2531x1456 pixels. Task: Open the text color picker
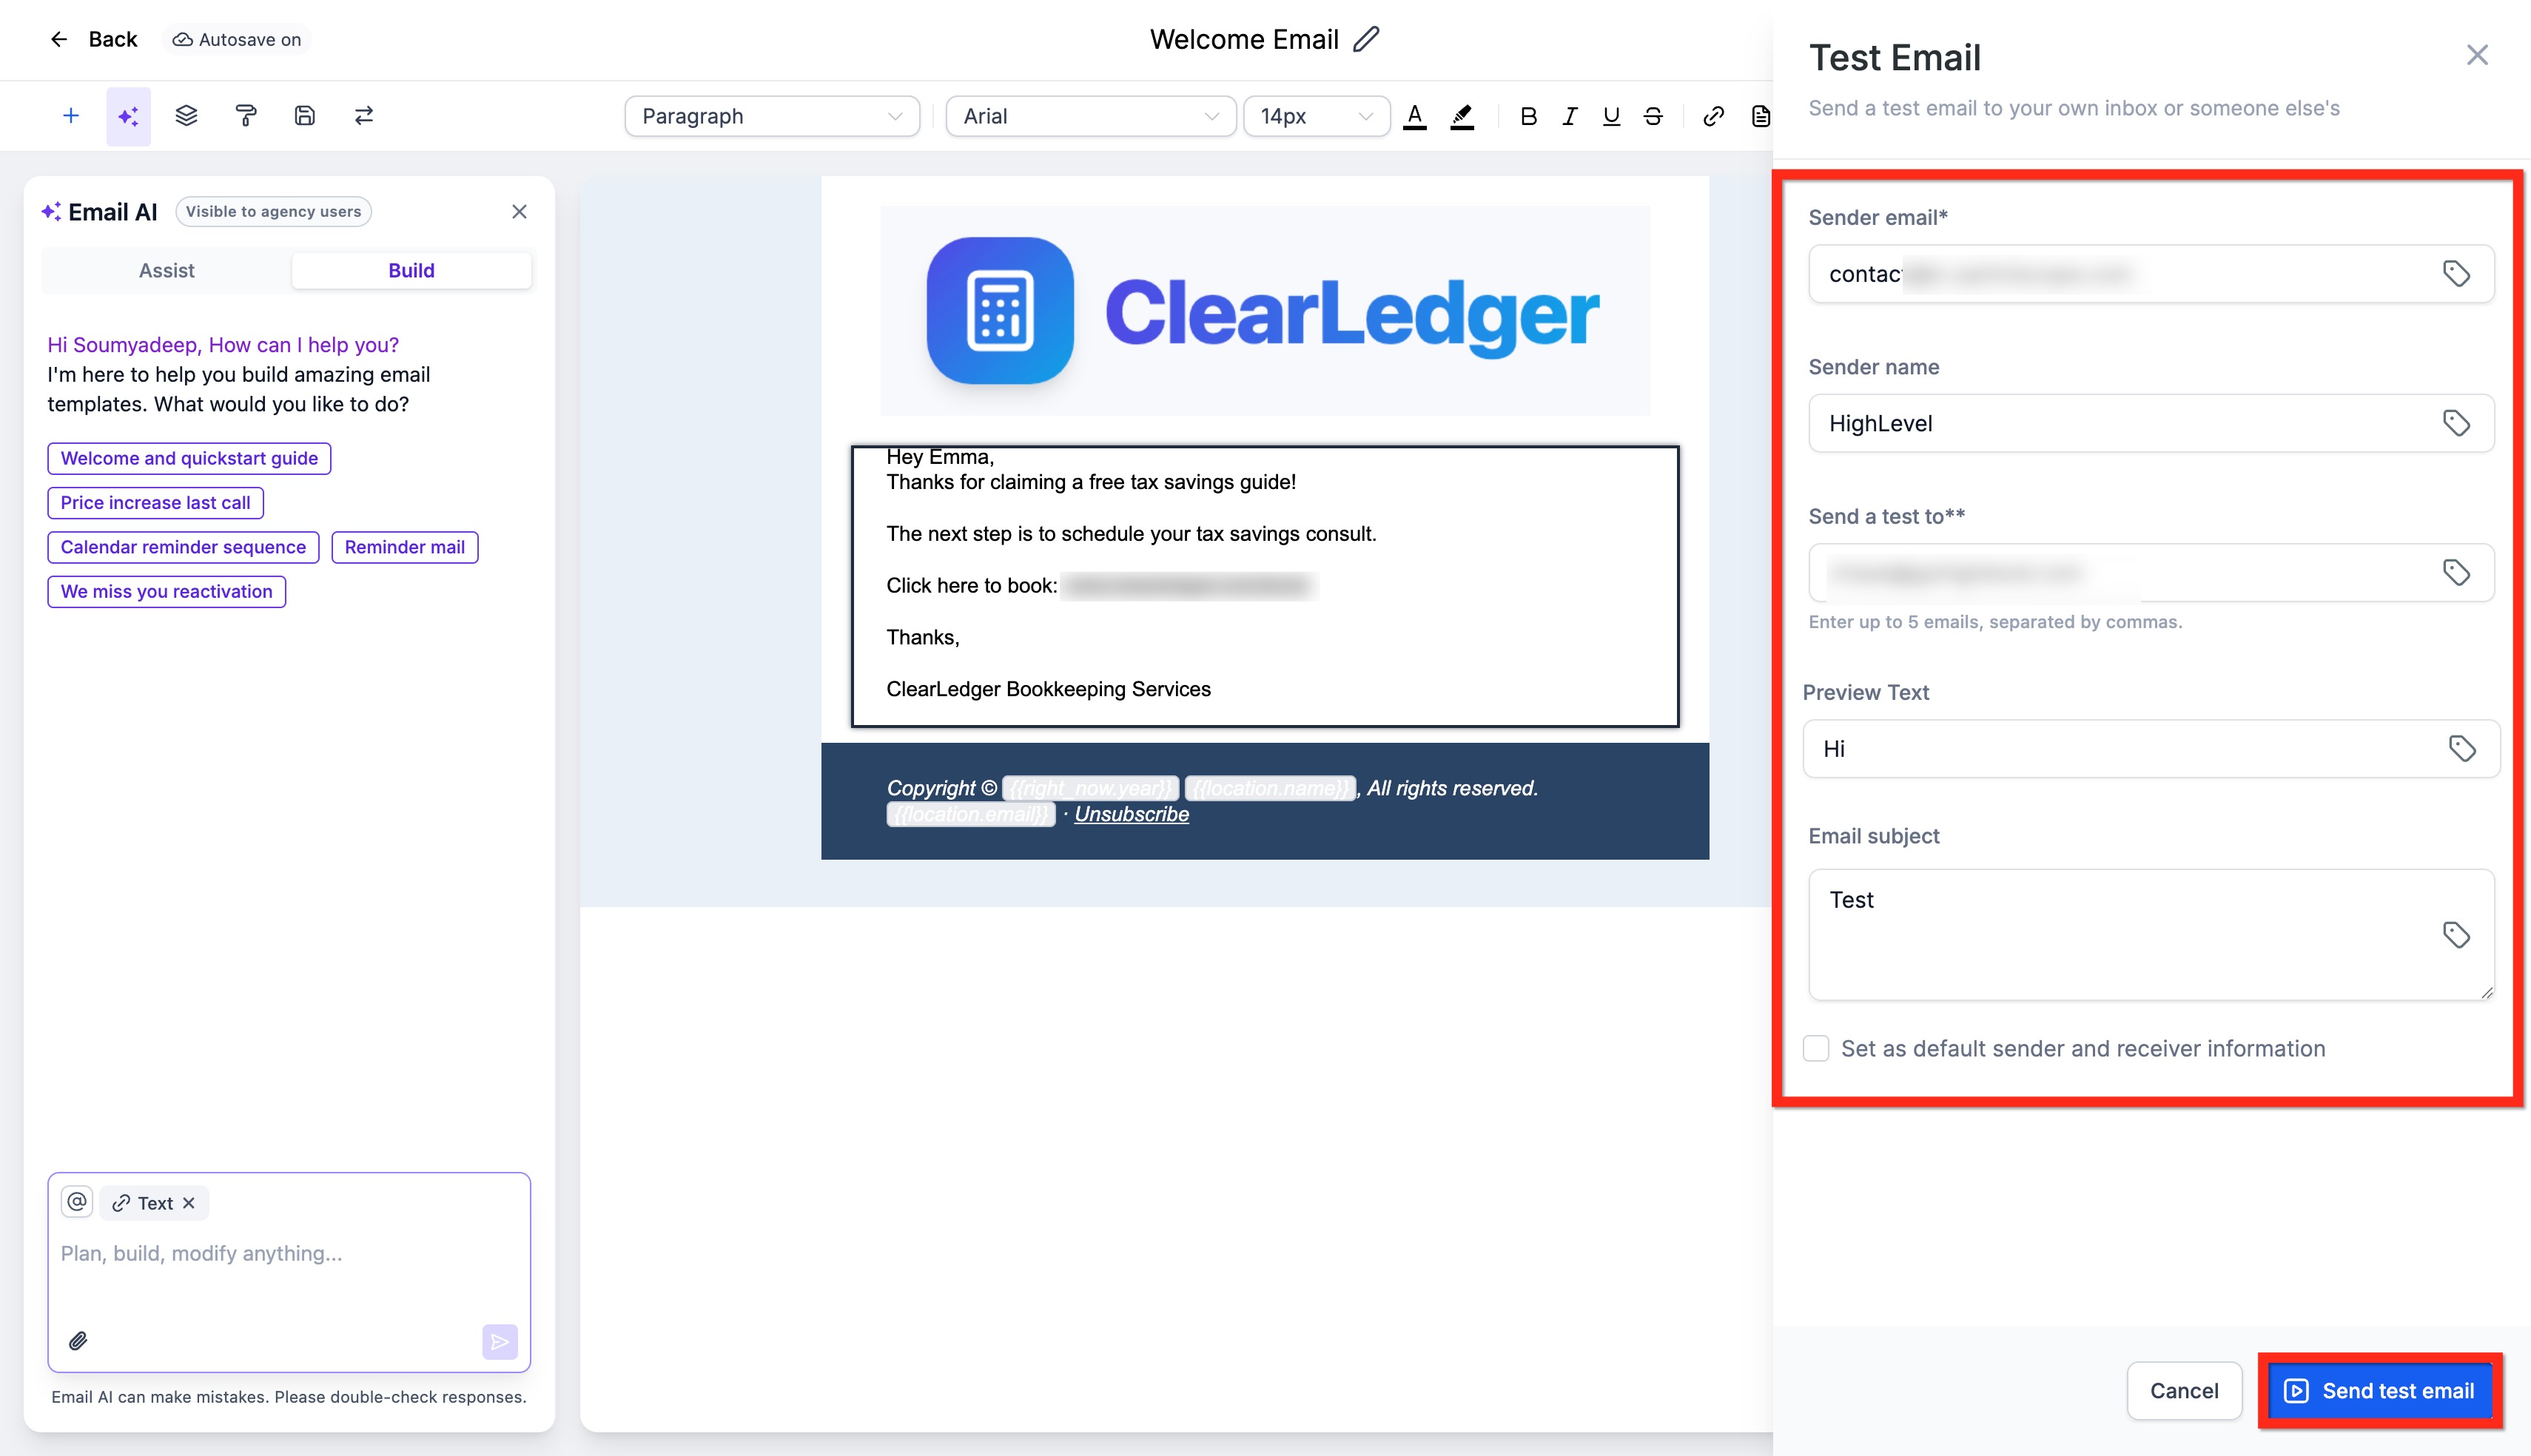[x=1414, y=116]
